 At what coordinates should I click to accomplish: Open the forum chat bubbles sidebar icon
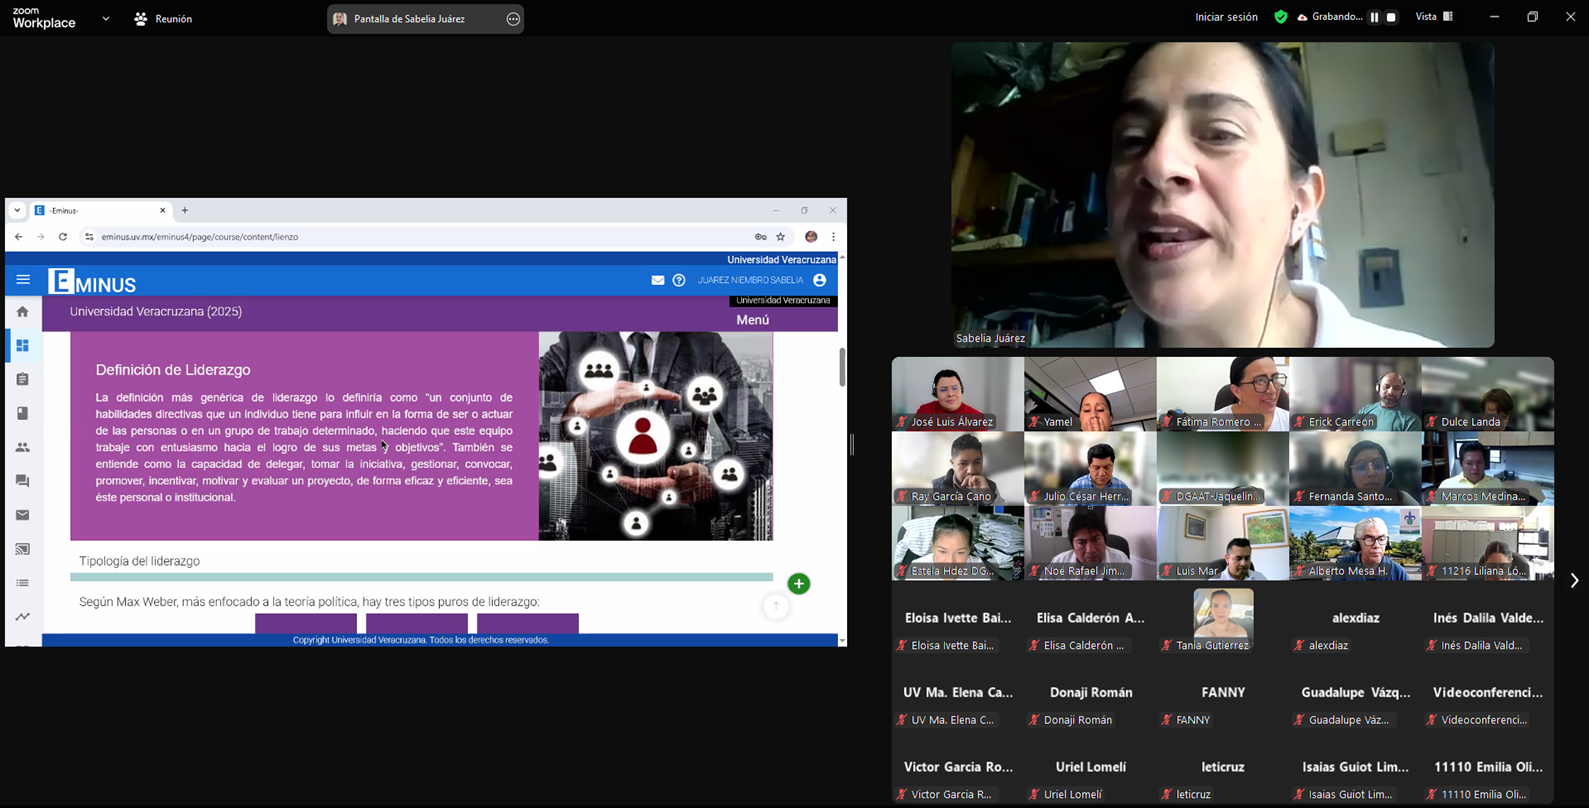coord(22,481)
